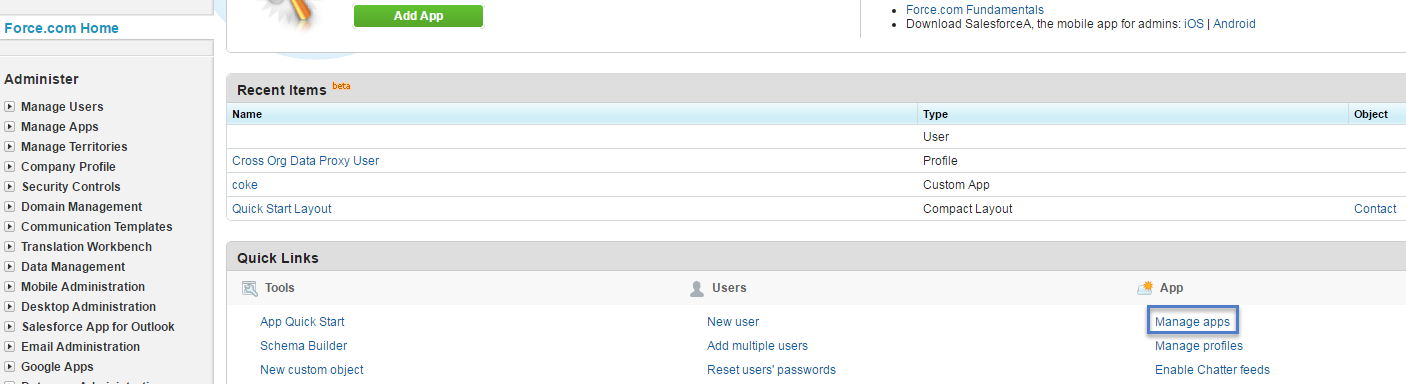Screen dimensions: 1406x384
Task: Click the Tools section icon
Action: point(250,288)
